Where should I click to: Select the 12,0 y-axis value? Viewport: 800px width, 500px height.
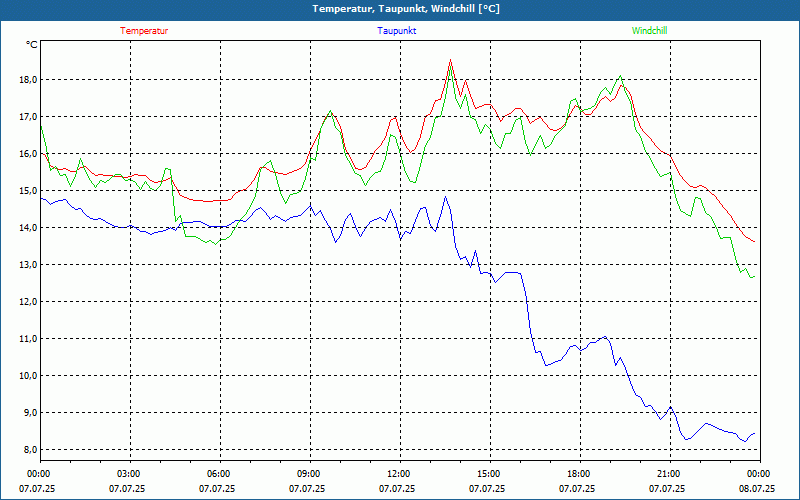29,302
